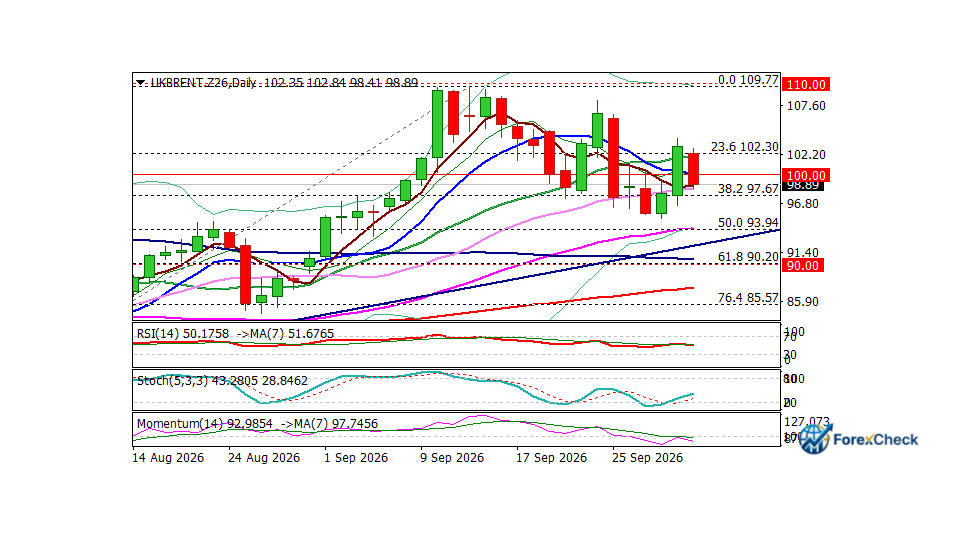Click the Fibonacci label 76.4 85.57
Viewport: 960px width, 540px height.
pyautogui.click(x=748, y=298)
